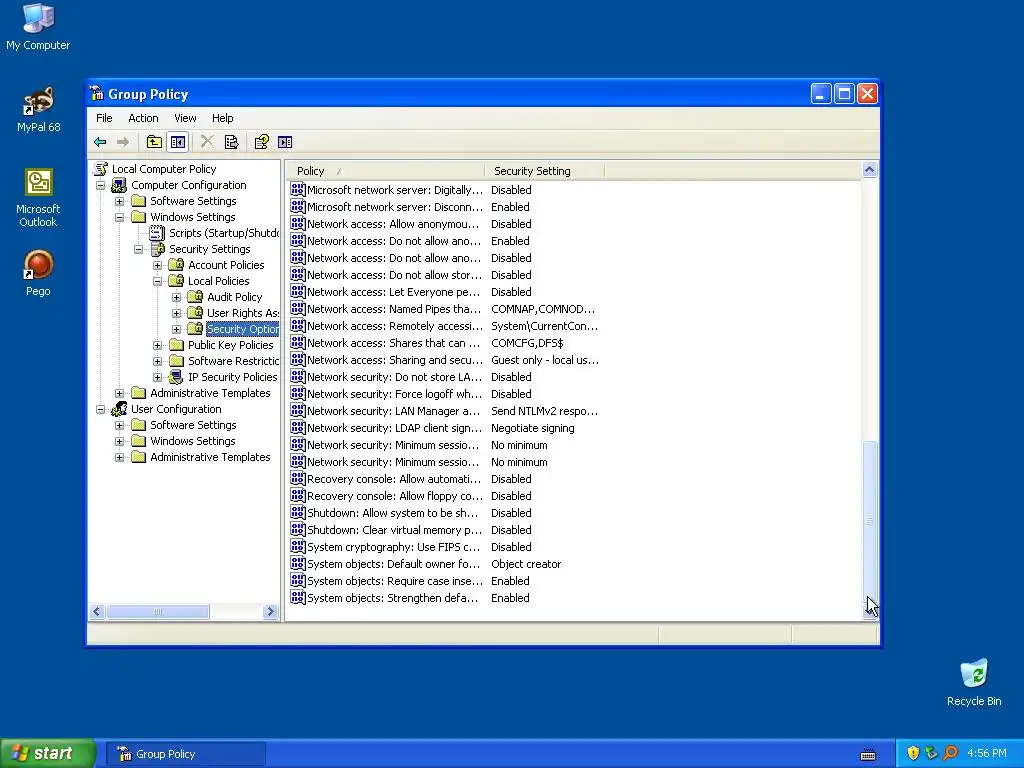This screenshot has width=1024, height=768.
Task: Click the security shield tray icon
Action: coord(913,753)
